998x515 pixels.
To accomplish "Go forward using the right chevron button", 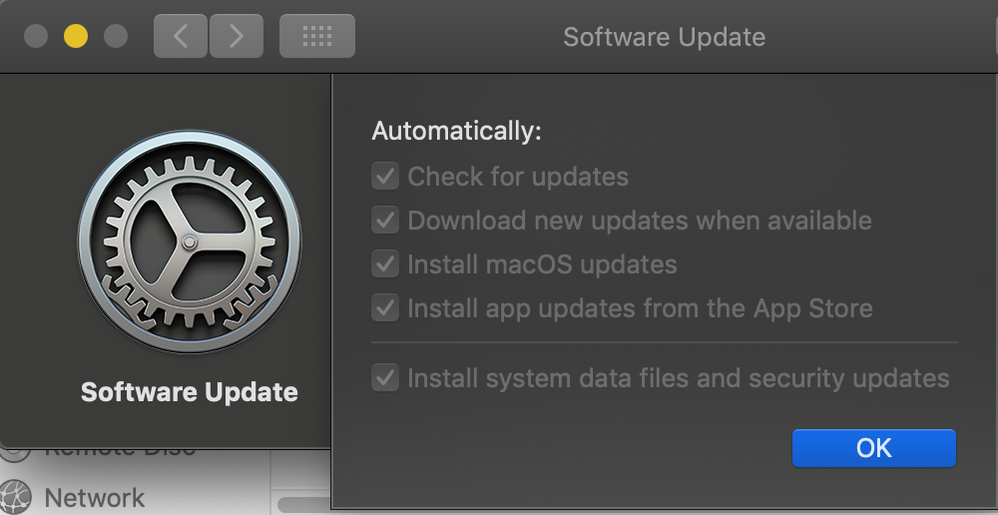I will coord(236,36).
